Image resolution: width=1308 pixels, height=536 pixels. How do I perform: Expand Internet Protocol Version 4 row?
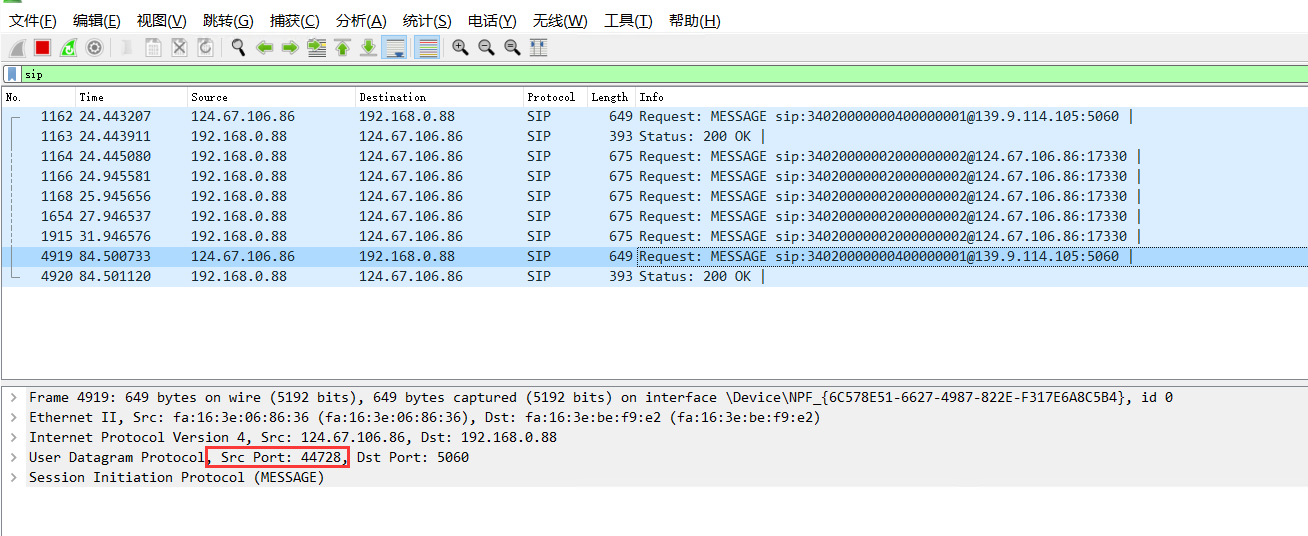pyautogui.click(x=13, y=437)
